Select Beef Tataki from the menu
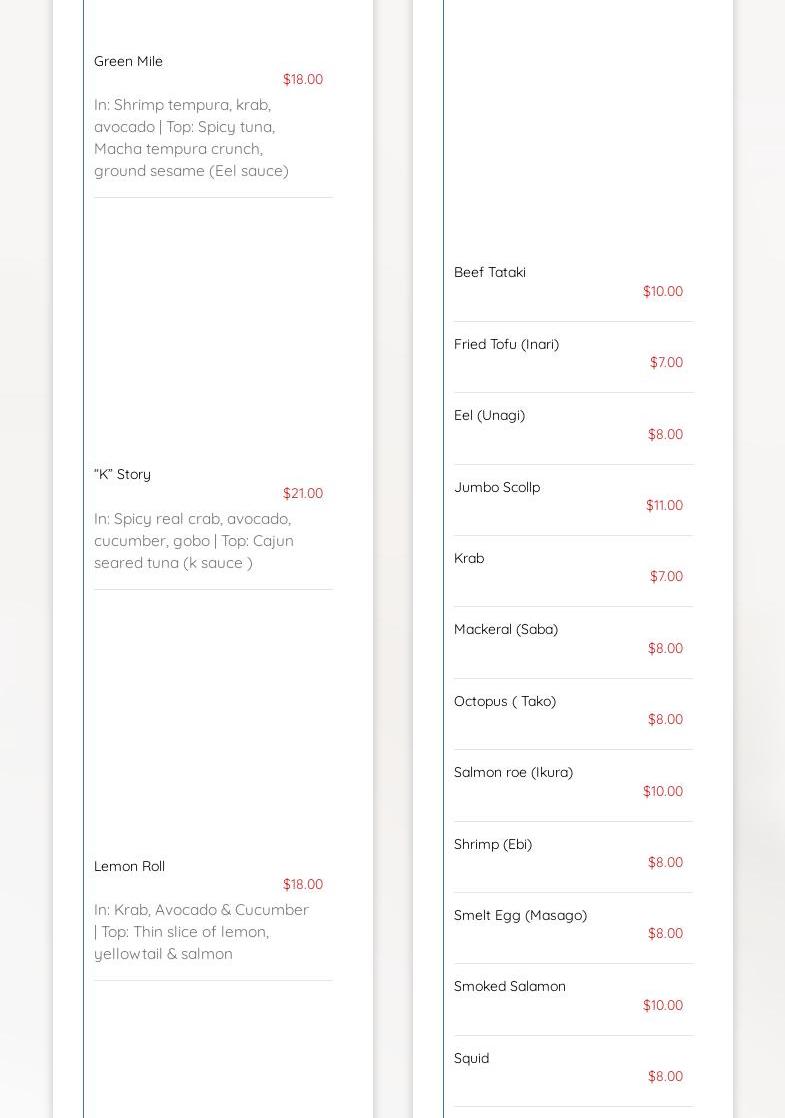This screenshot has width=785, height=1118. pyautogui.click(x=490, y=272)
